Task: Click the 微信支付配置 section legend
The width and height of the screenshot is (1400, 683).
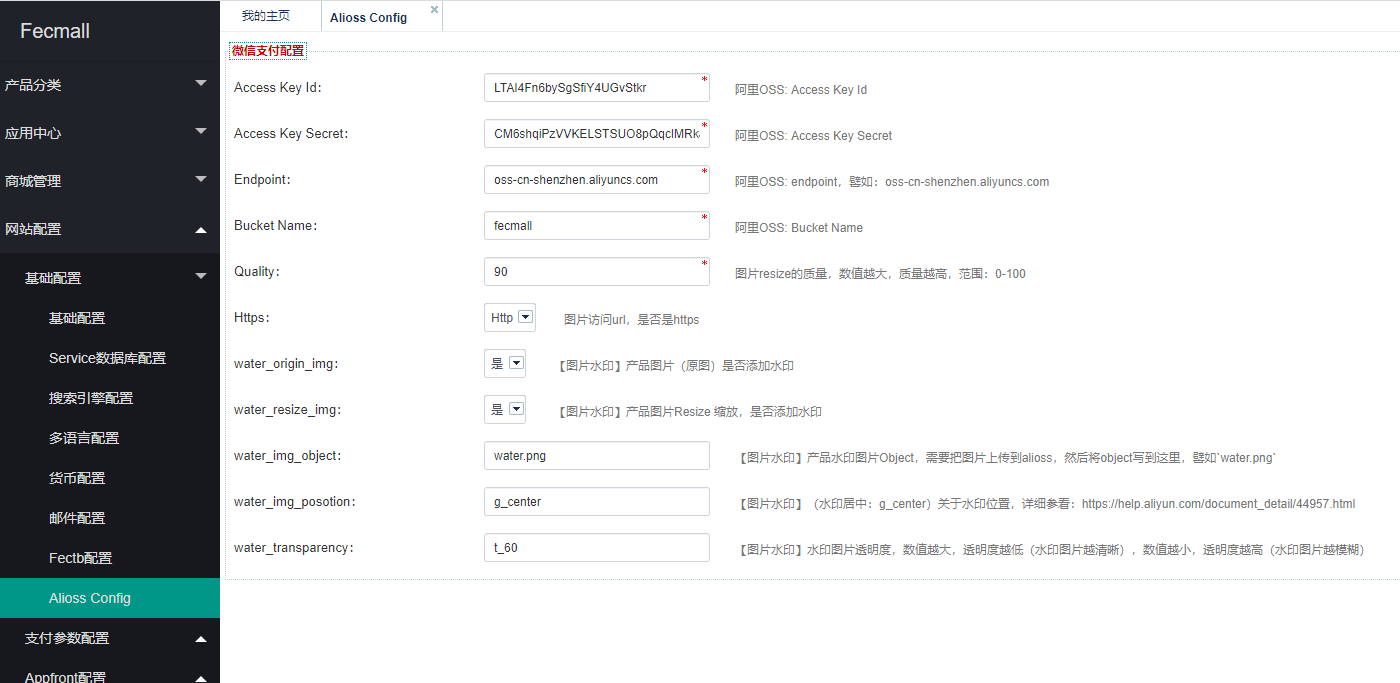Action: coord(268,50)
